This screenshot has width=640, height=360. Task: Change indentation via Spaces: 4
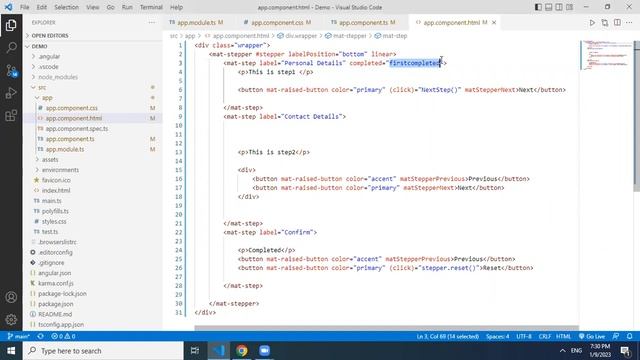pyautogui.click(x=497, y=336)
